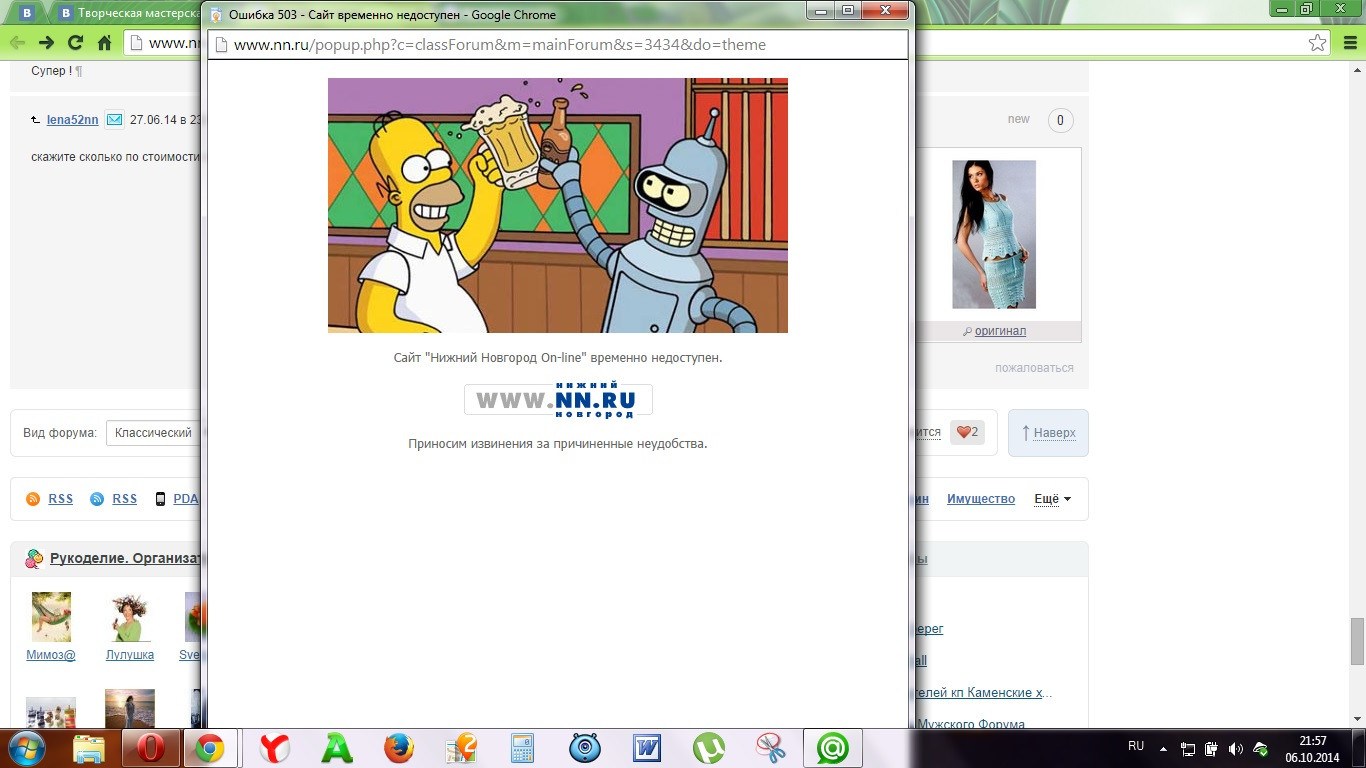Click the Лулушка user avatar
The image size is (1366, 768).
[130, 617]
